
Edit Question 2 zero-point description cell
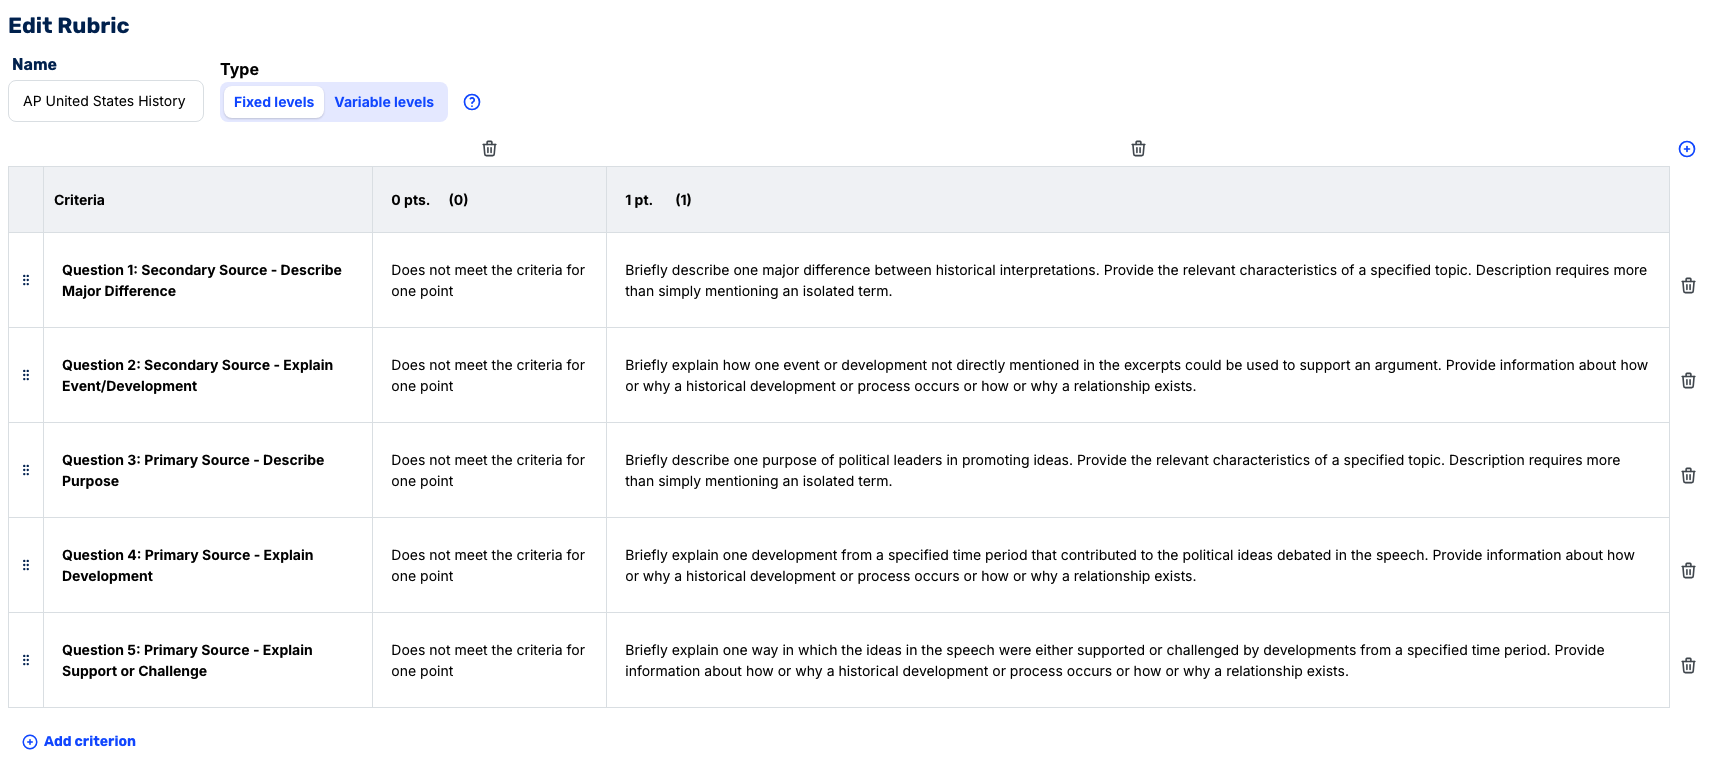click(489, 376)
